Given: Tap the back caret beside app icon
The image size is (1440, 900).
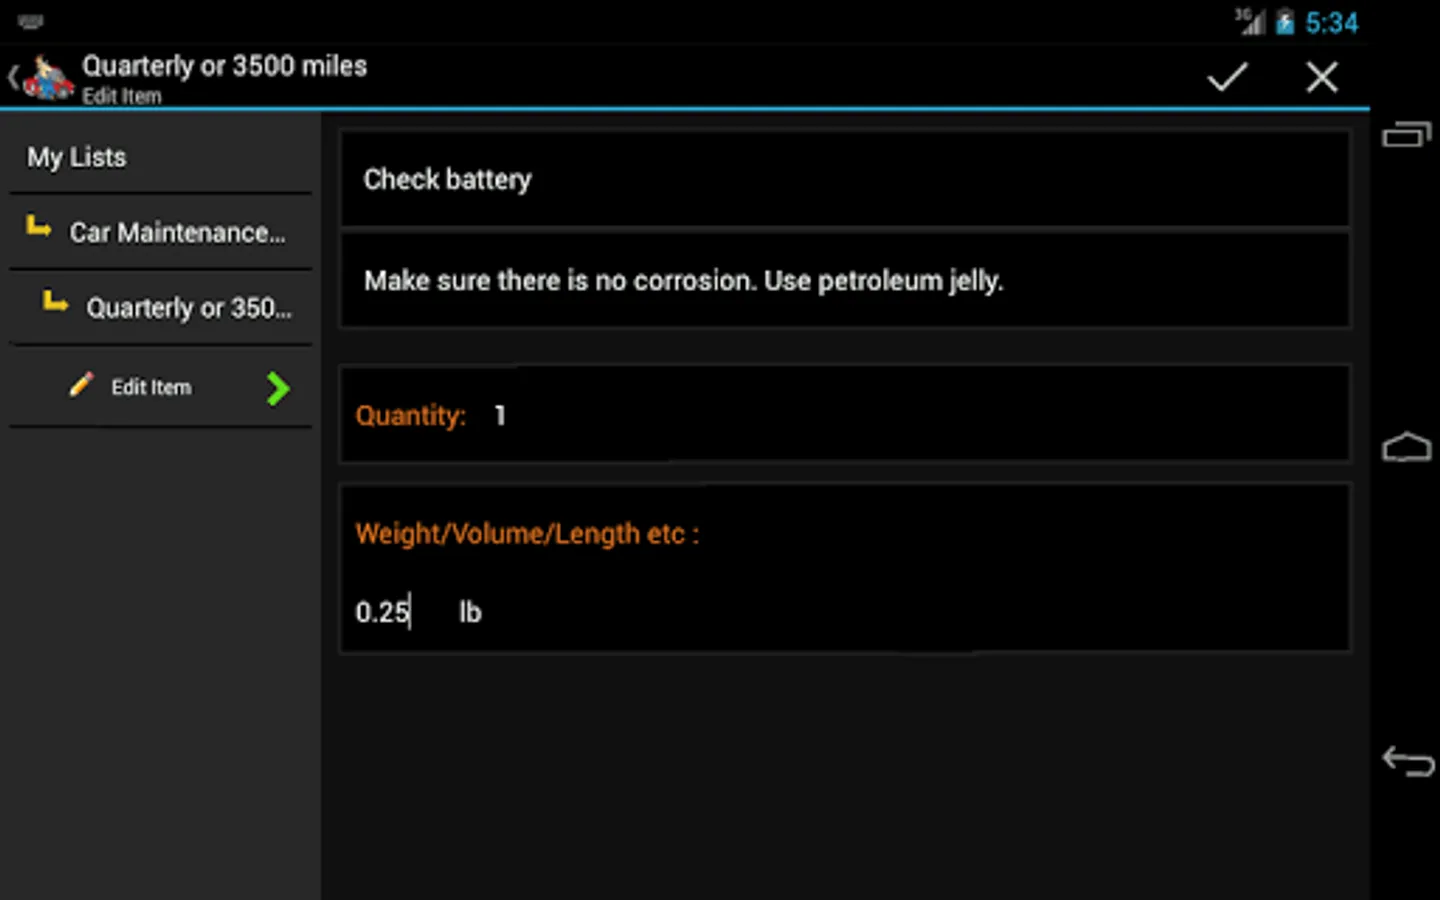Looking at the screenshot, I should click(x=13, y=77).
